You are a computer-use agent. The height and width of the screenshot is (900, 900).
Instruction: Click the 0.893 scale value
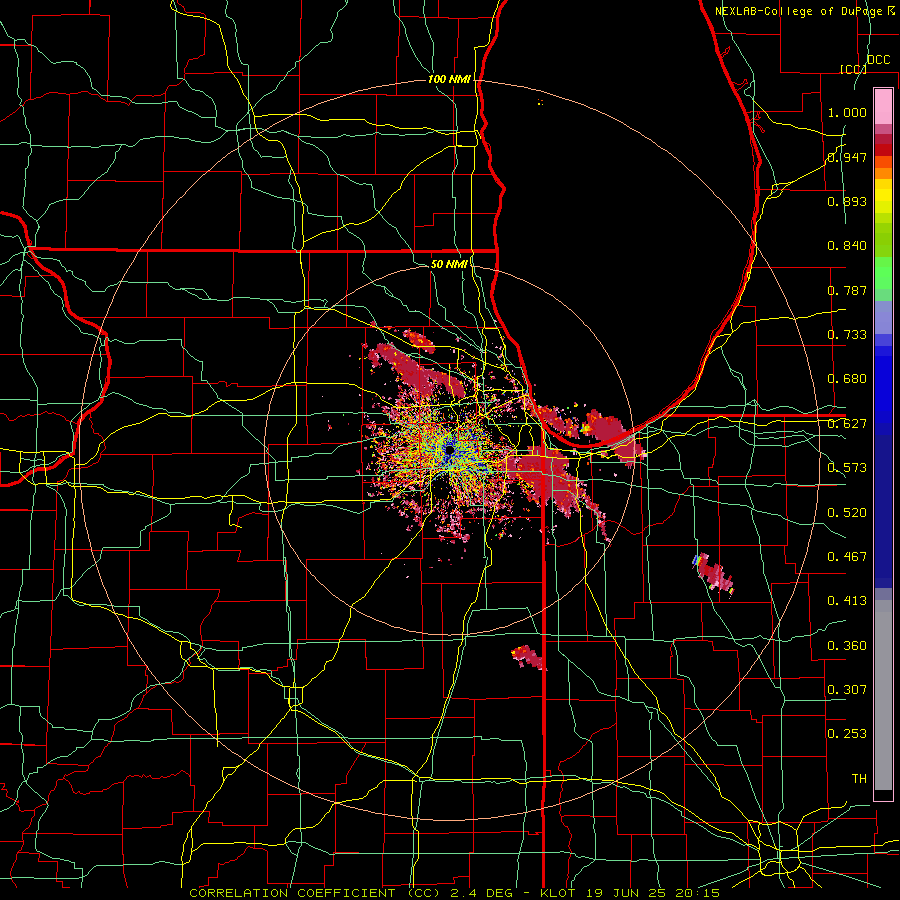847,201
